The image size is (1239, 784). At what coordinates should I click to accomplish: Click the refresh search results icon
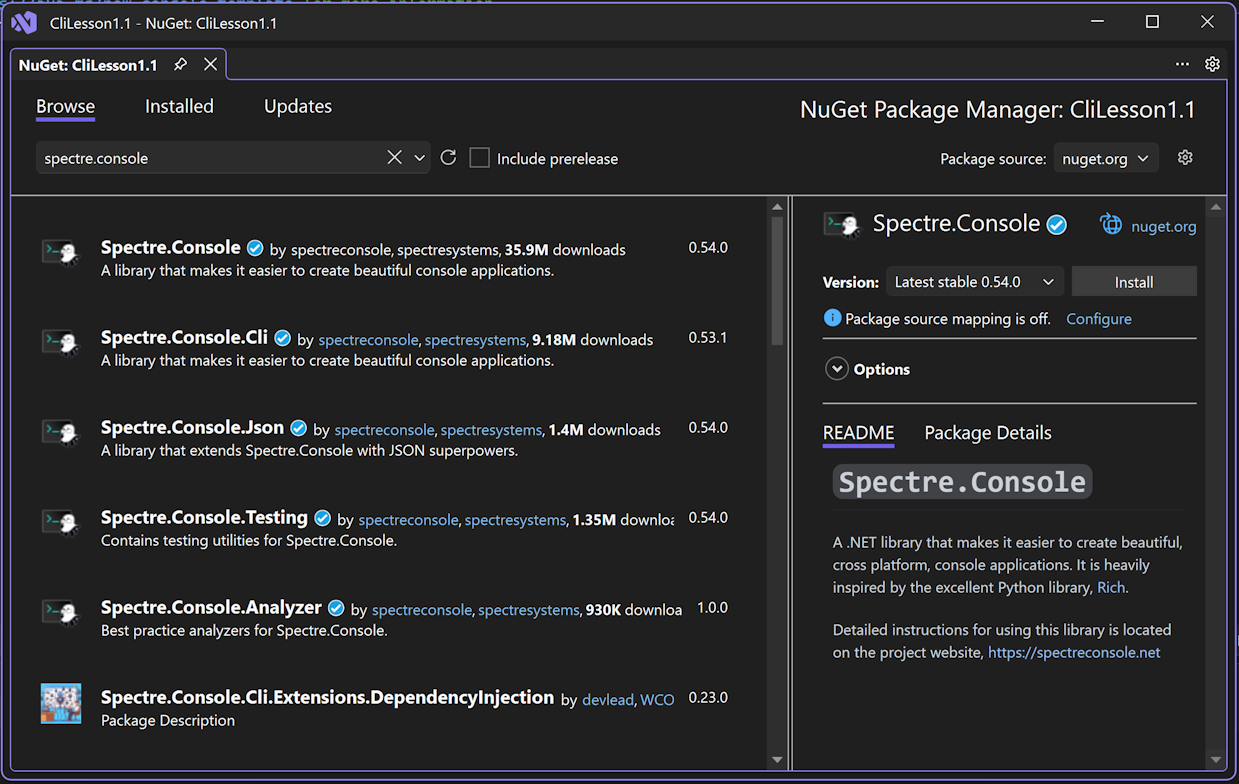pos(448,157)
